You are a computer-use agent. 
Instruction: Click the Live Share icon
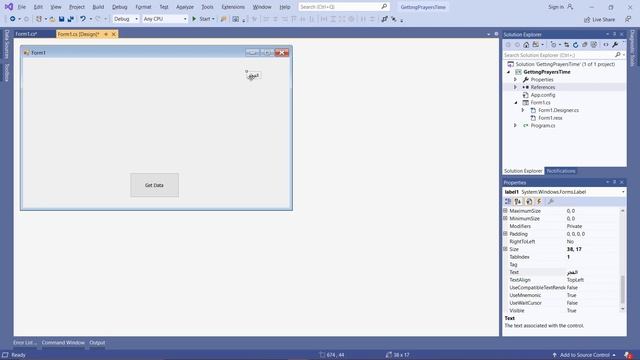point(587,20)
